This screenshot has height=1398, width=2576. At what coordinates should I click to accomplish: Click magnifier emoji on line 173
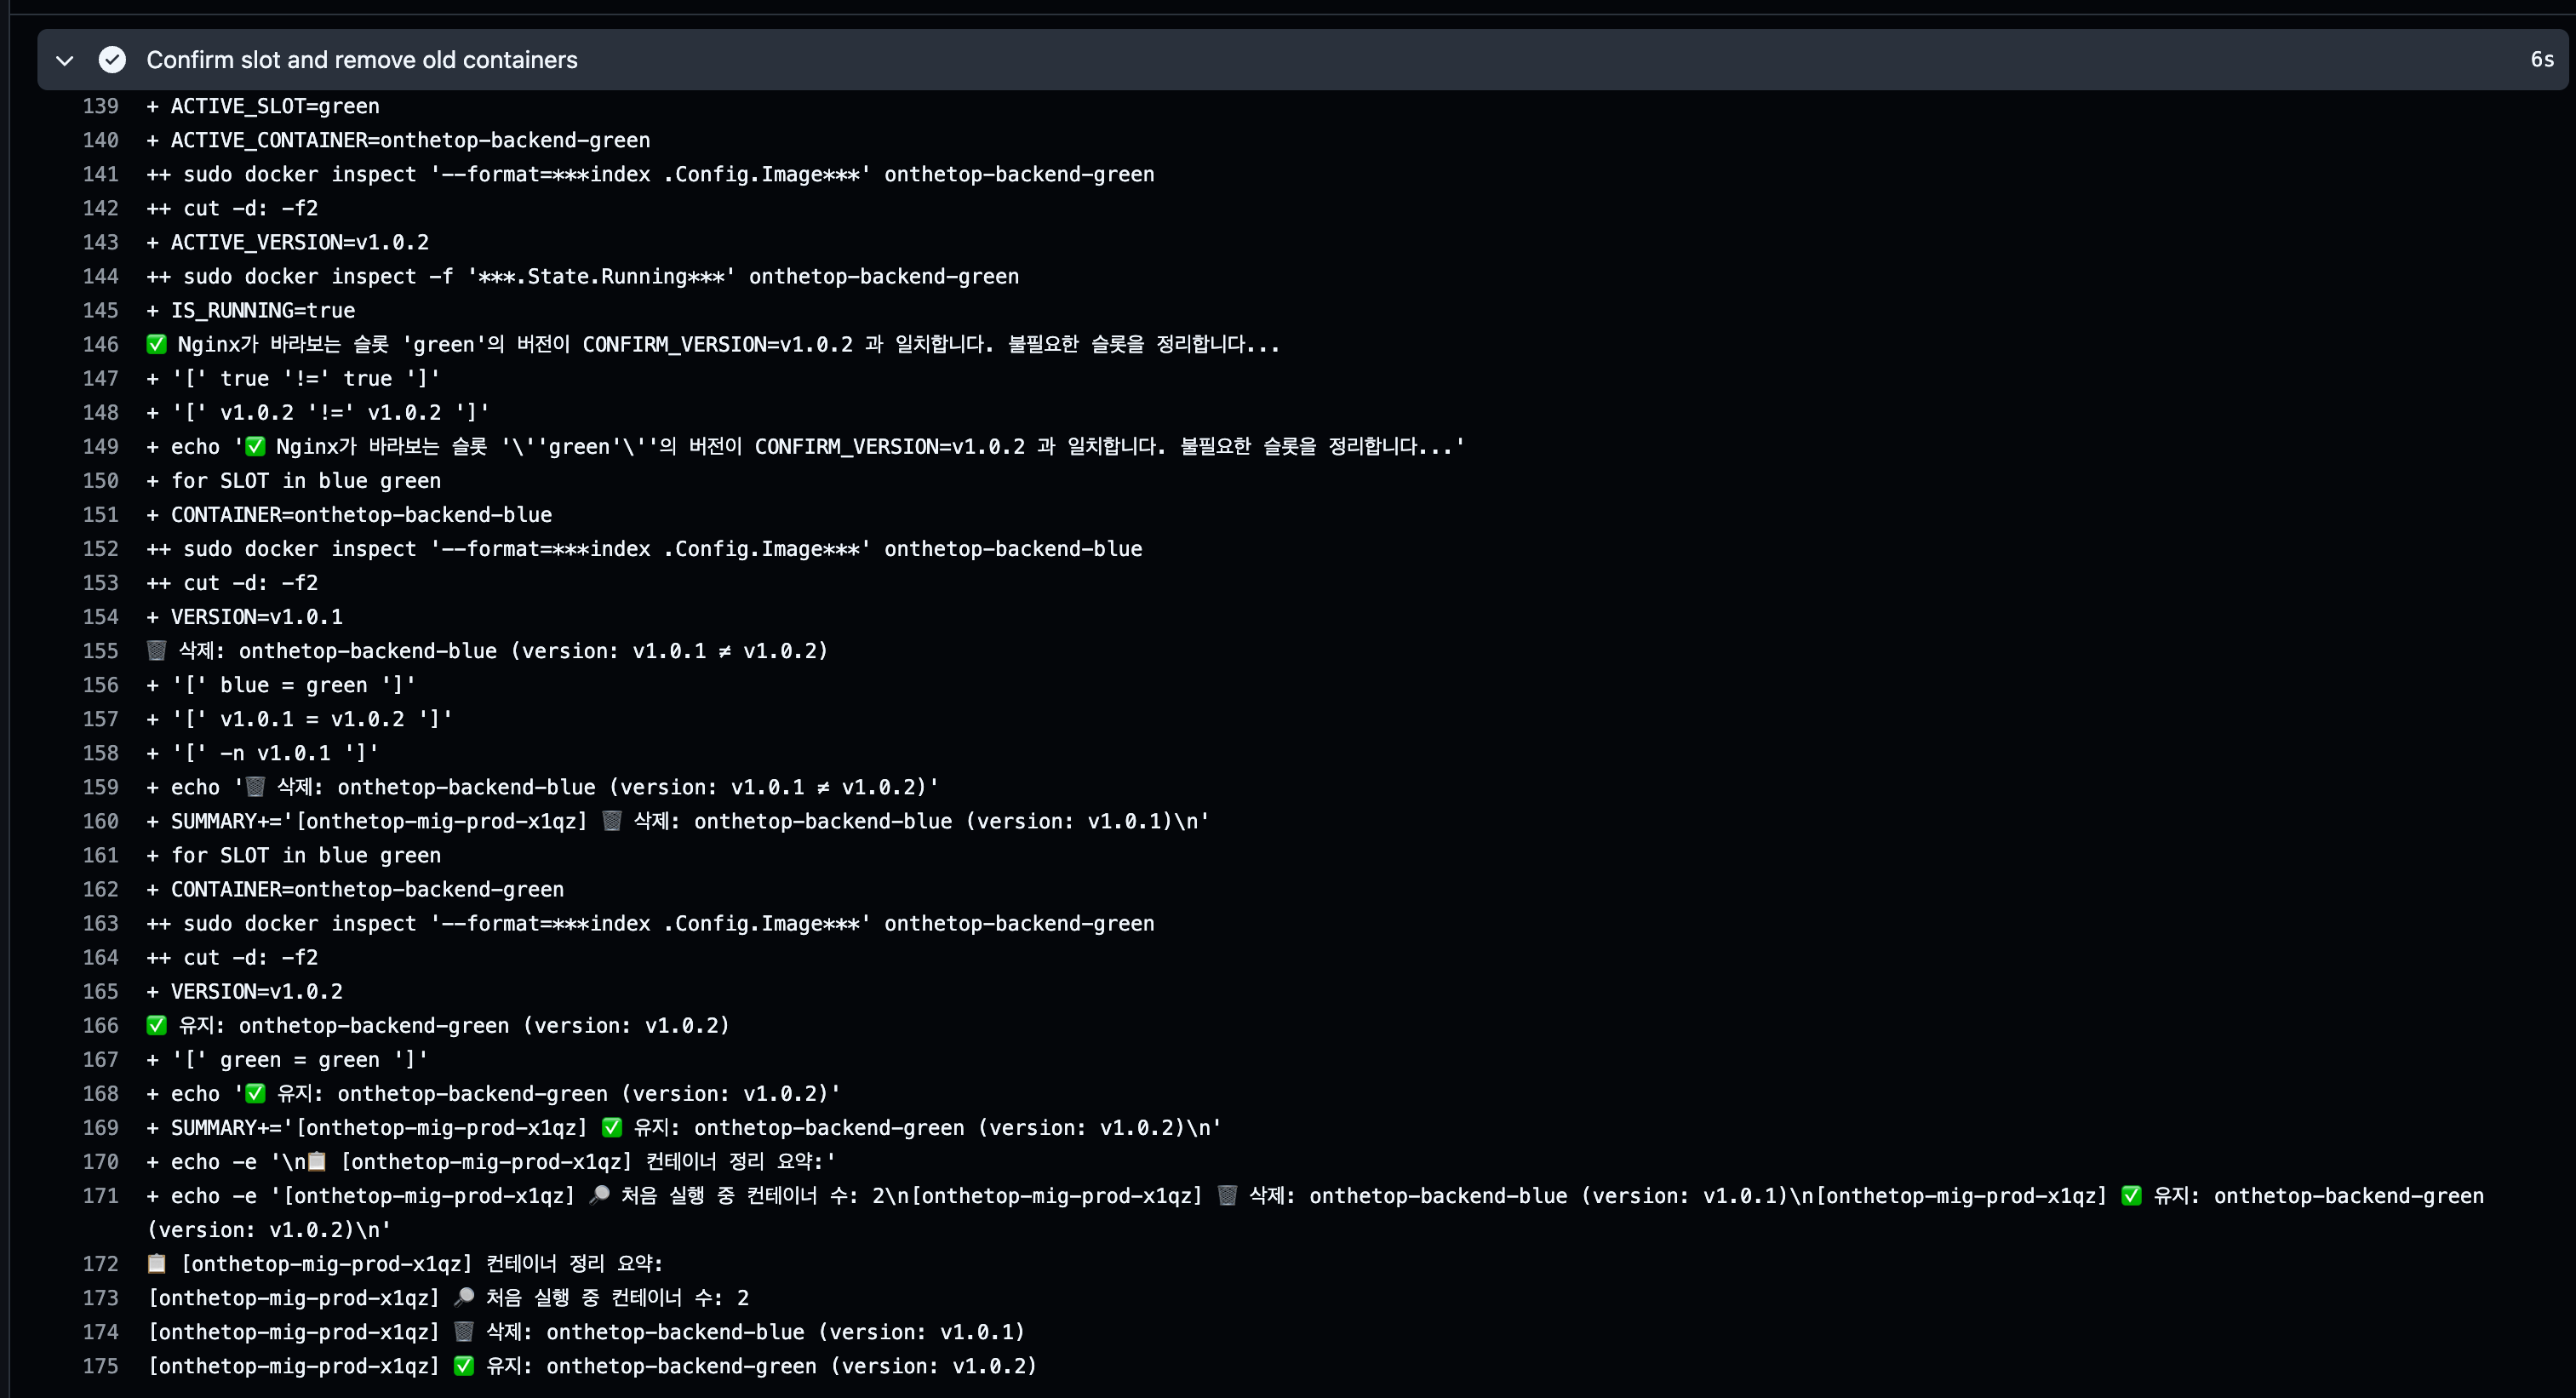(464, 1297)
